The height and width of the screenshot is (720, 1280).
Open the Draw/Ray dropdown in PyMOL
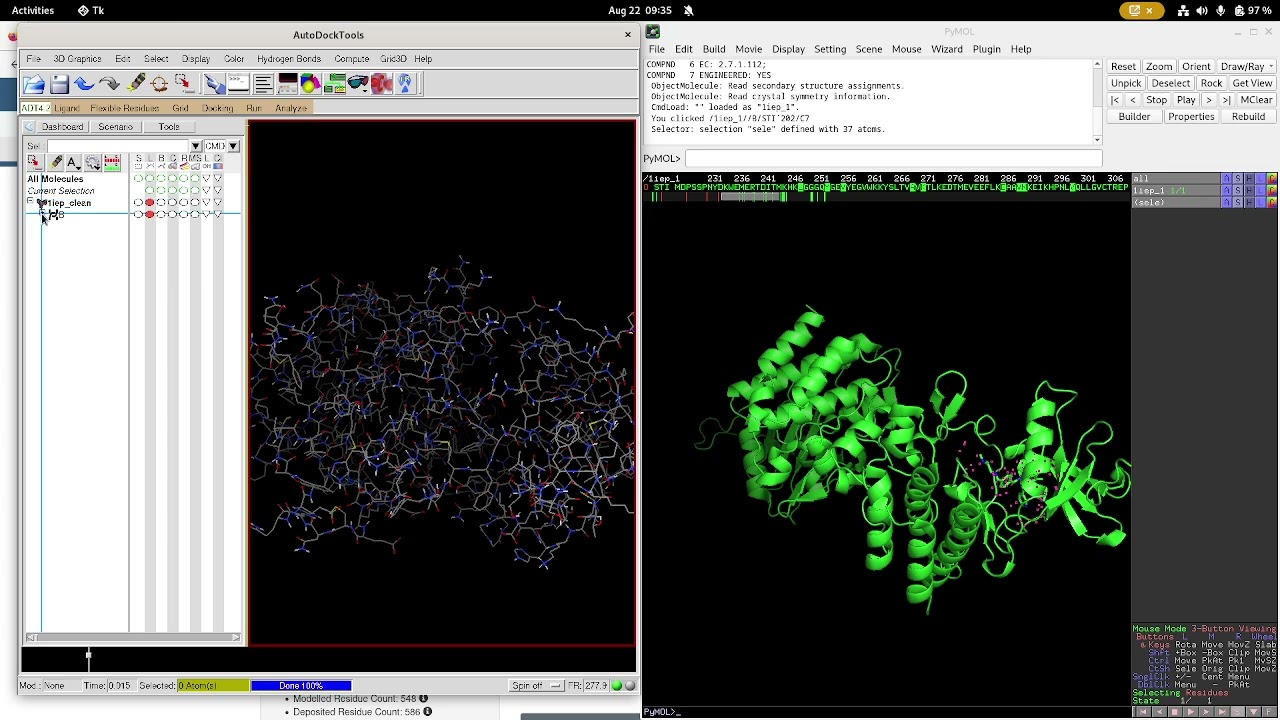tap(1246, 66)
